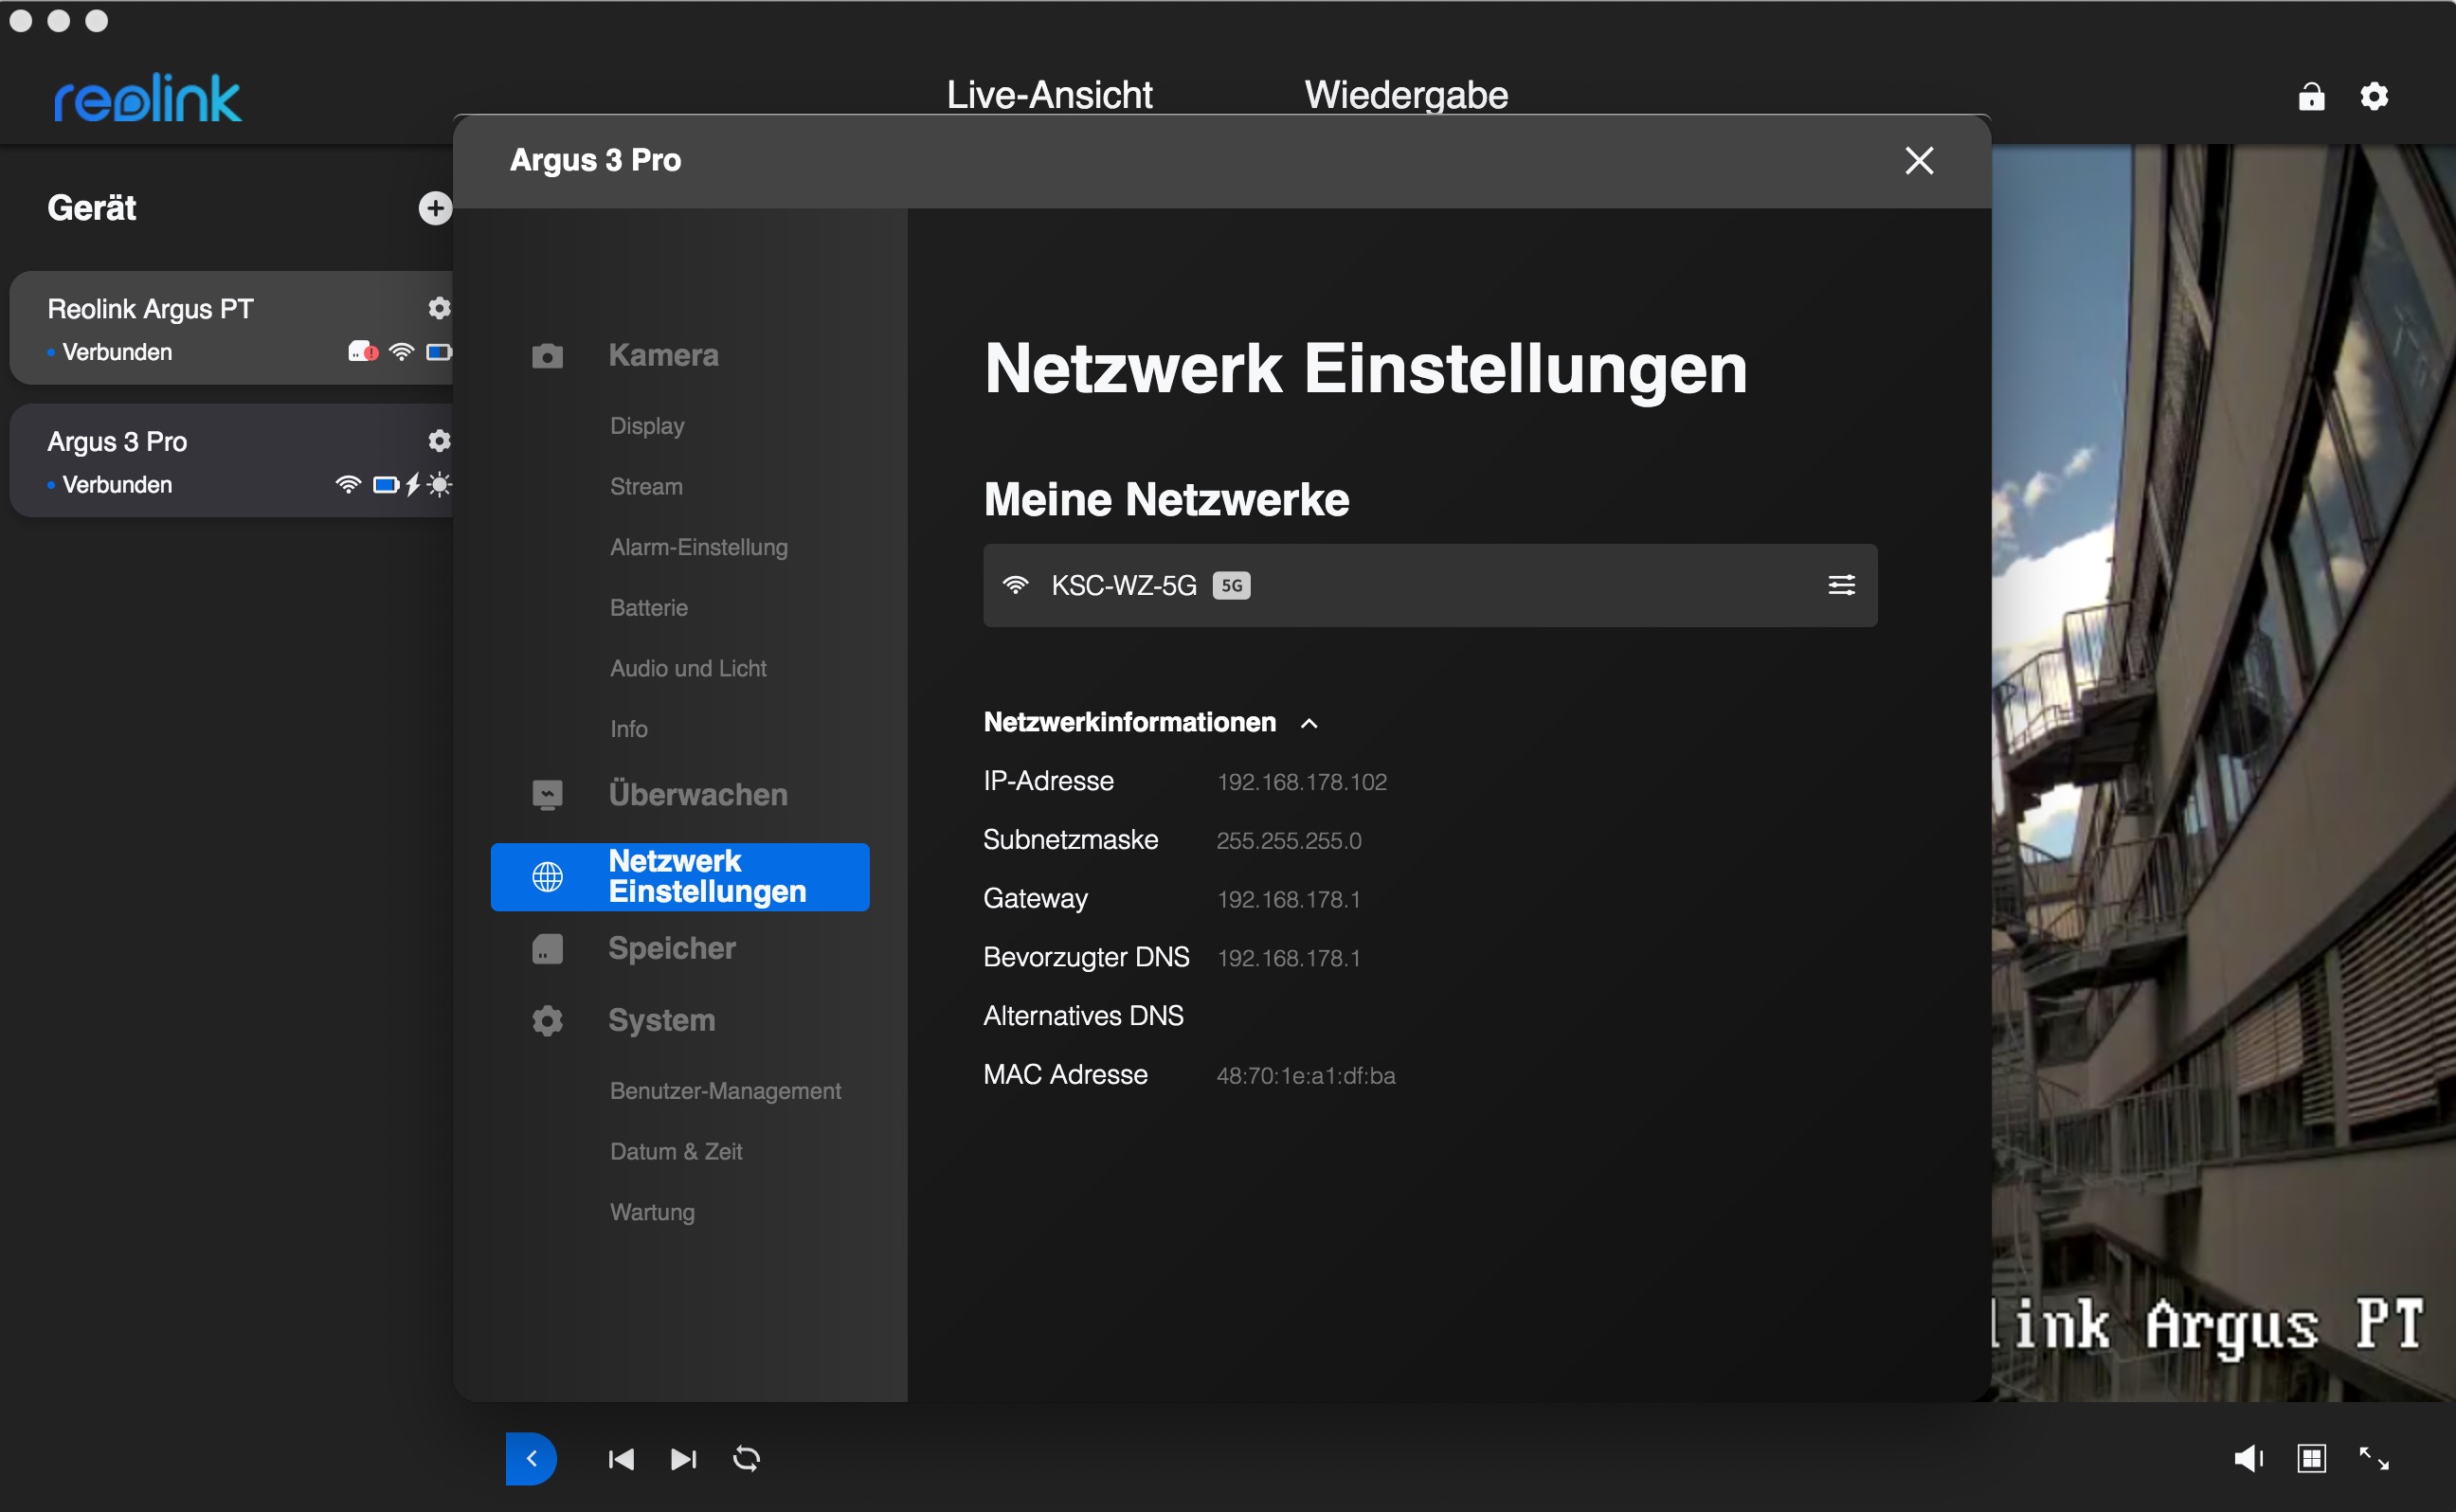Enter fullscreen with the expand arrows icon
This screenshot has height=1512, width=2456.
(x=2374, y=1458)
